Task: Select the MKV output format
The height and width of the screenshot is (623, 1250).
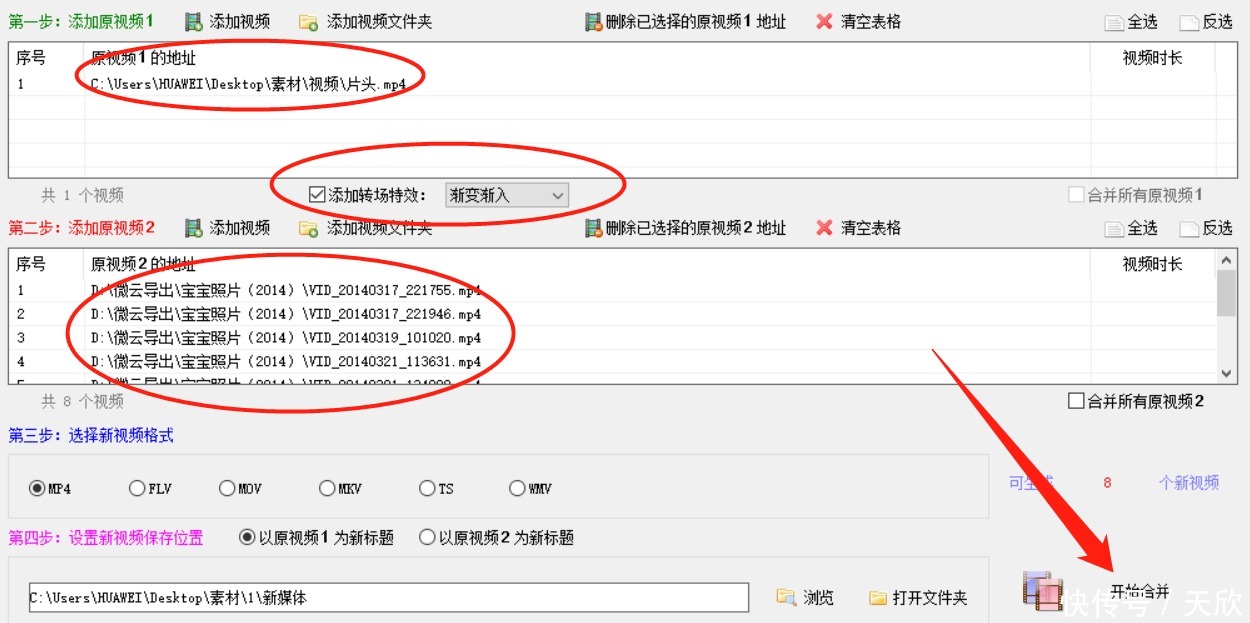Action: [x=327, y=488]
